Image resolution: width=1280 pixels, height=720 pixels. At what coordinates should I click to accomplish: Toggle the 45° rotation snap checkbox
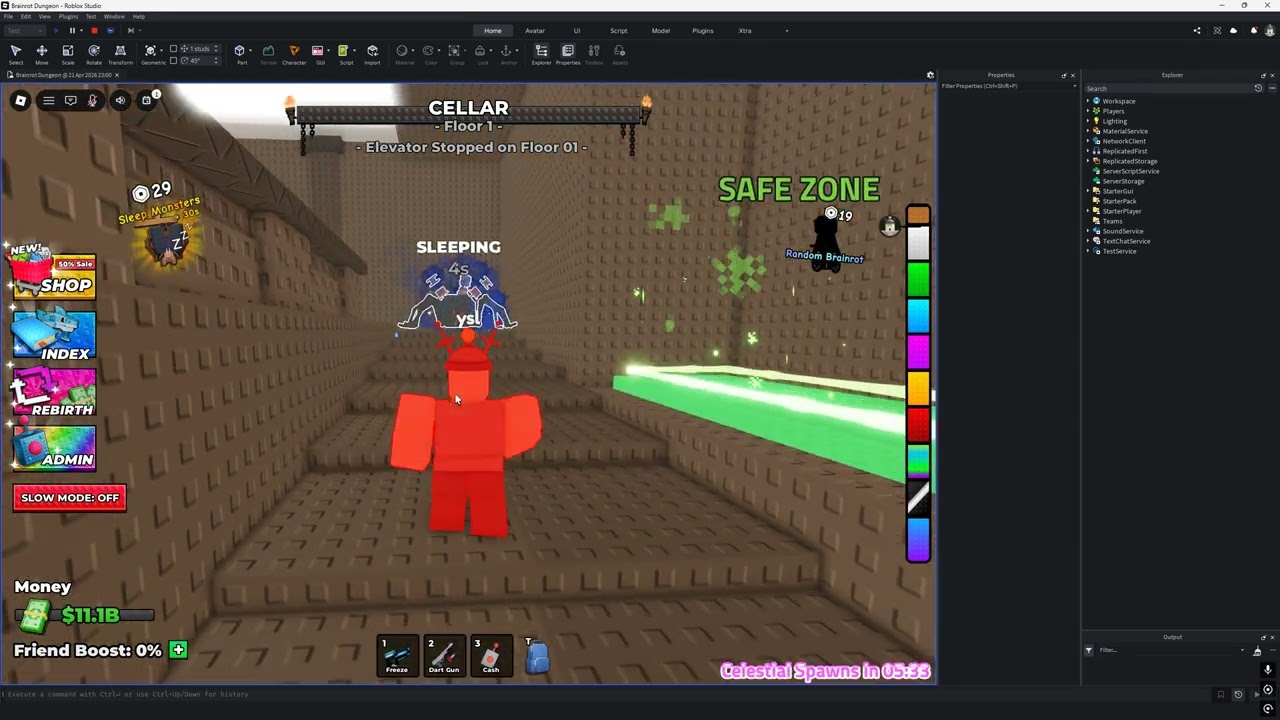coord(173,60)
